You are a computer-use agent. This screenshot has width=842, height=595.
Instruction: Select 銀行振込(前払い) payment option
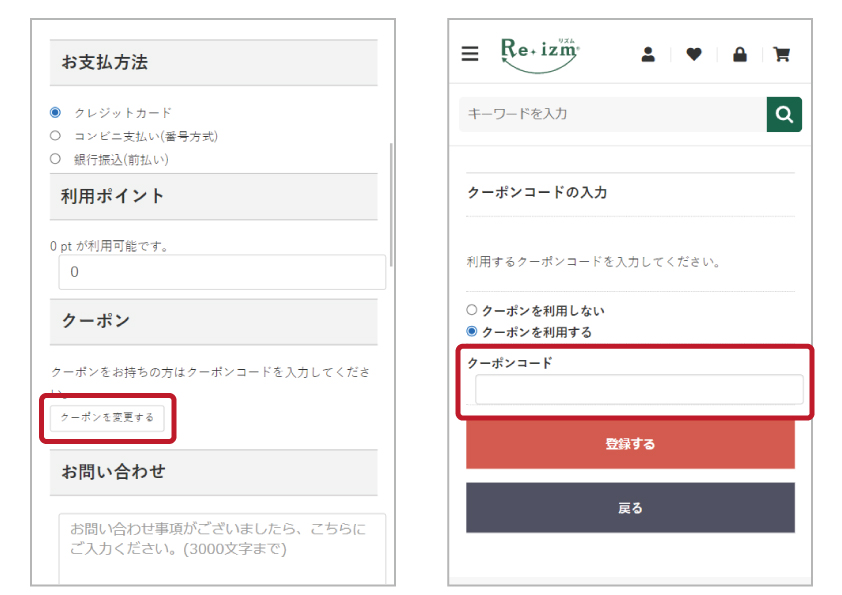pos(55,159)
